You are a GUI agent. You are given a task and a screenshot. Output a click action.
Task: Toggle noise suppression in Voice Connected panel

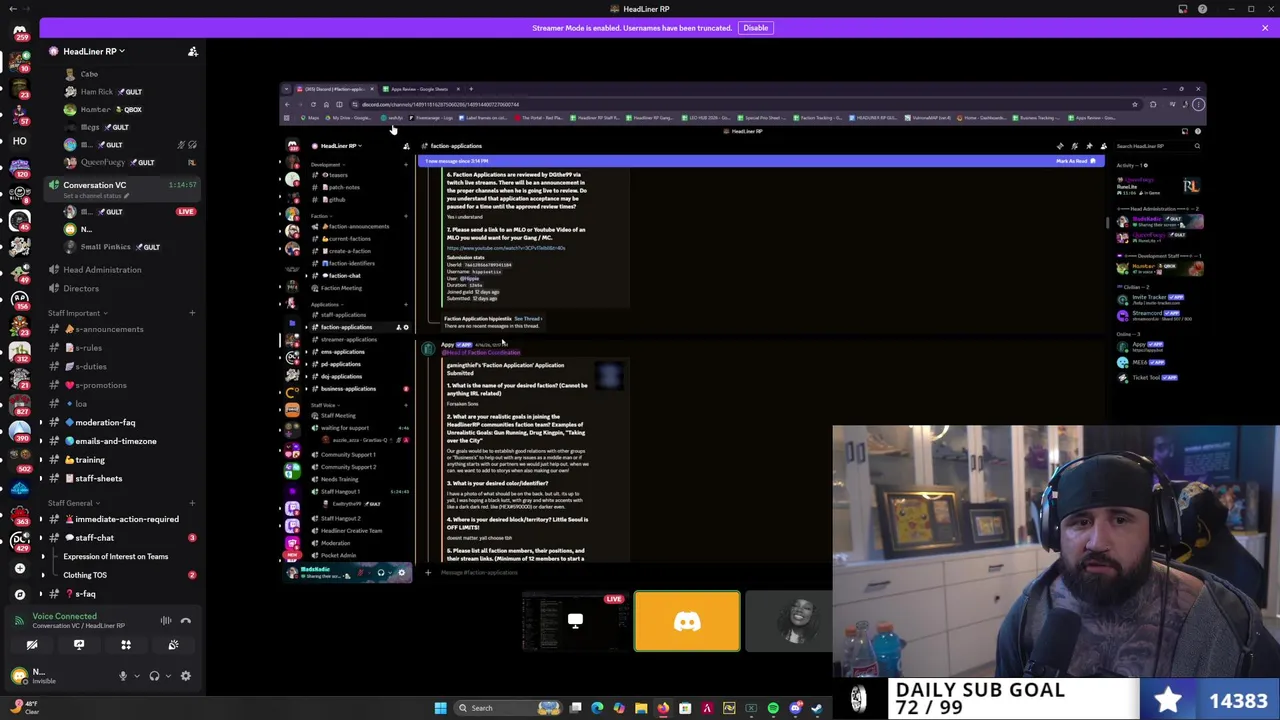[166, 621]
